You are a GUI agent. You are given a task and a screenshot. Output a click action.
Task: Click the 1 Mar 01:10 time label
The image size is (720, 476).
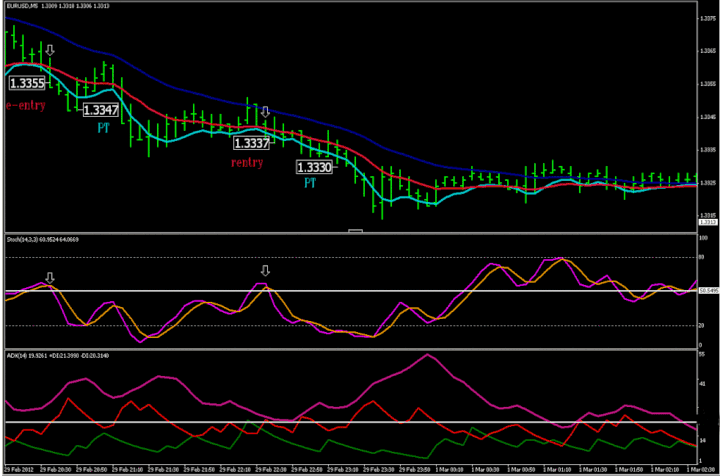[557, 470]
